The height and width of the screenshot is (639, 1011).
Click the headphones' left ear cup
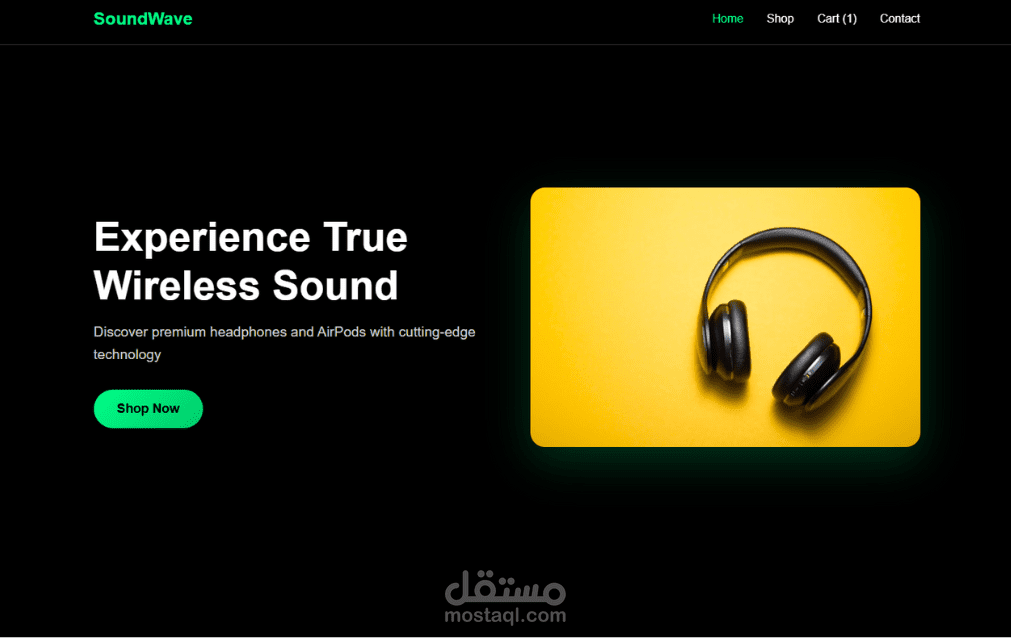point(727,340)
